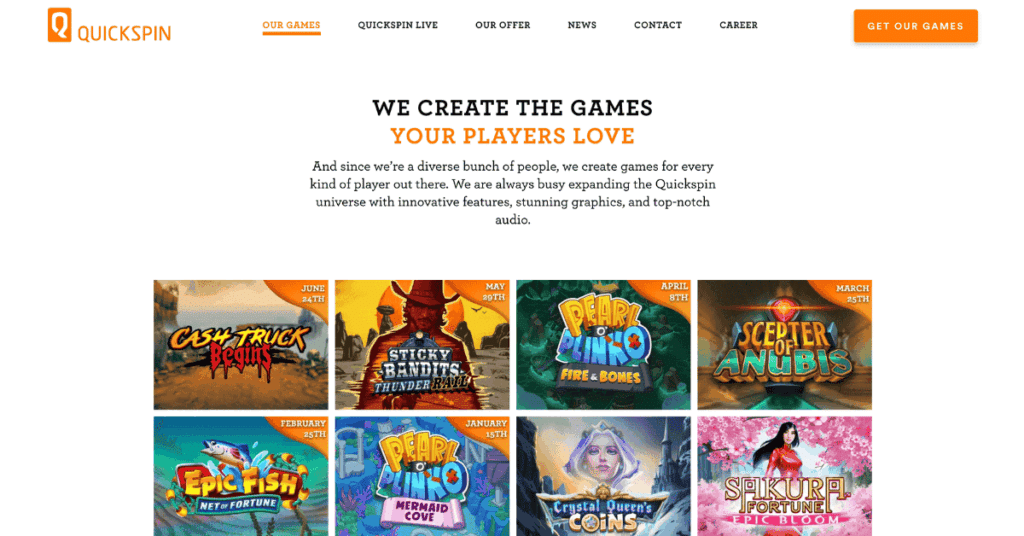Go to Quickspin Live page

(x=398, y=25)
